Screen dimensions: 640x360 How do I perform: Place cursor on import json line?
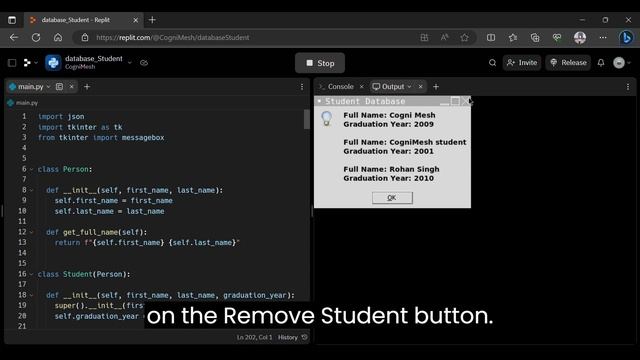61,116
